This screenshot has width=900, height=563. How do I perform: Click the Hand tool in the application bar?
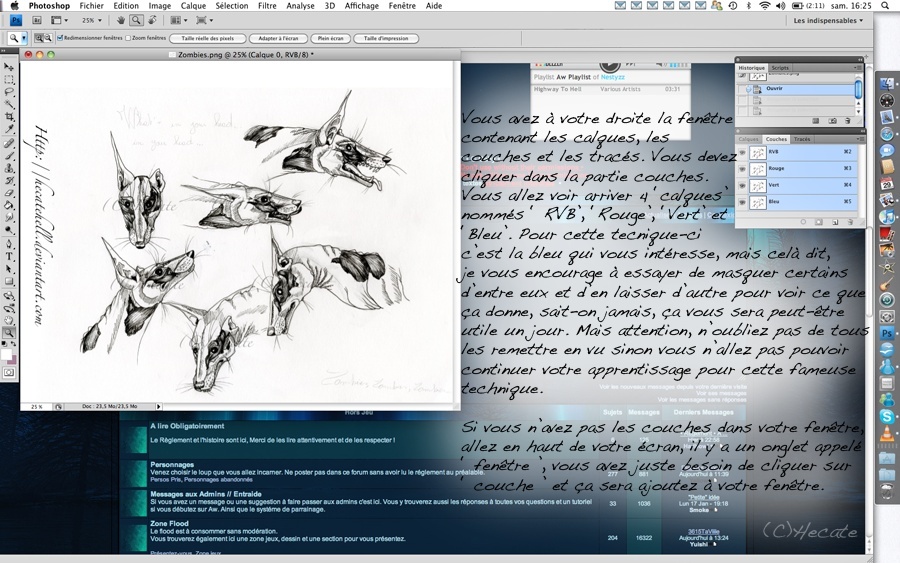(121, 20)
